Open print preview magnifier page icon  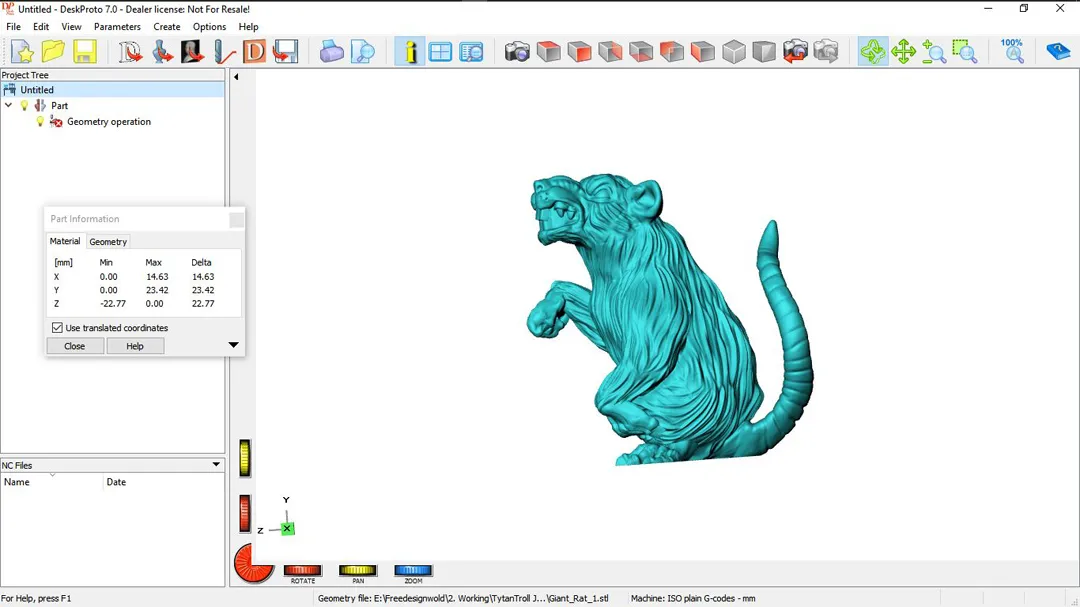(x=362, y=52)
